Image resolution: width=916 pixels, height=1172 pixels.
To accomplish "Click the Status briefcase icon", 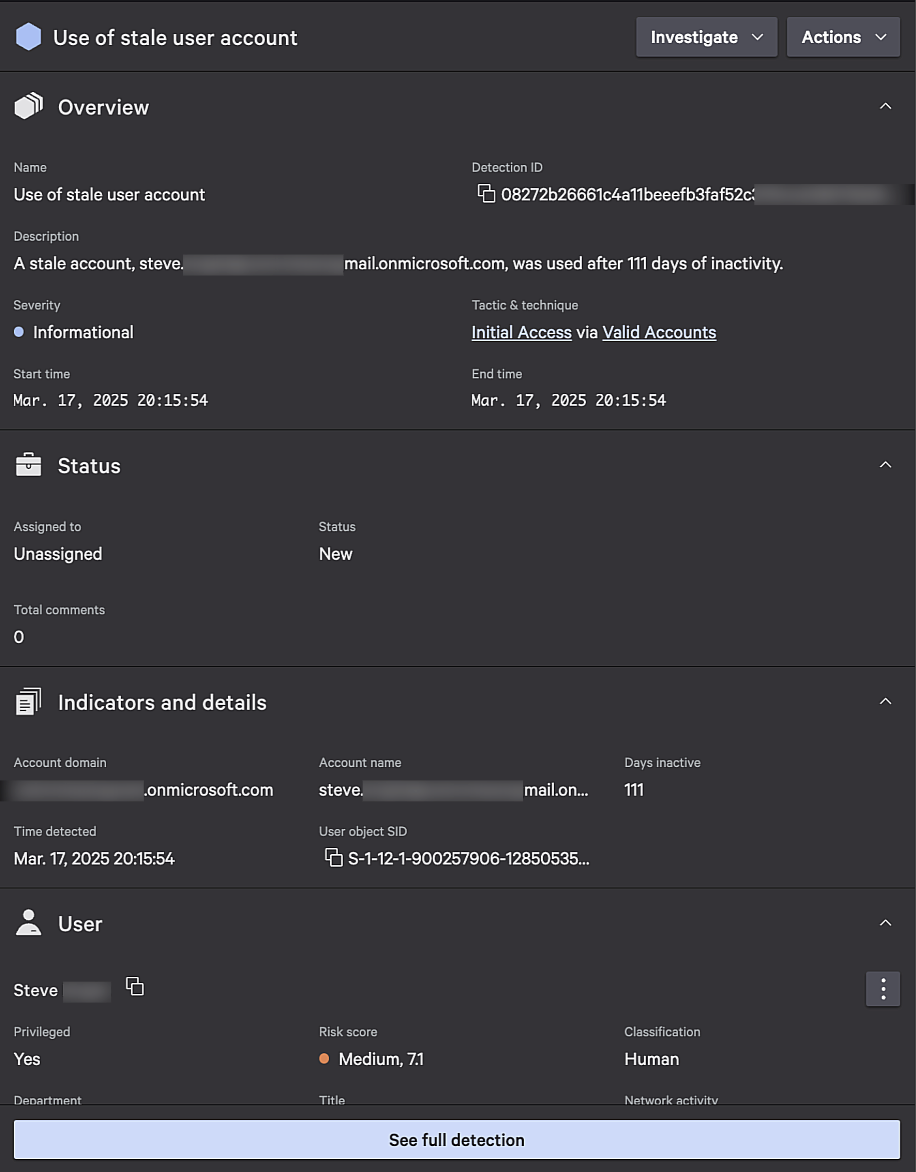I will 28,464.
